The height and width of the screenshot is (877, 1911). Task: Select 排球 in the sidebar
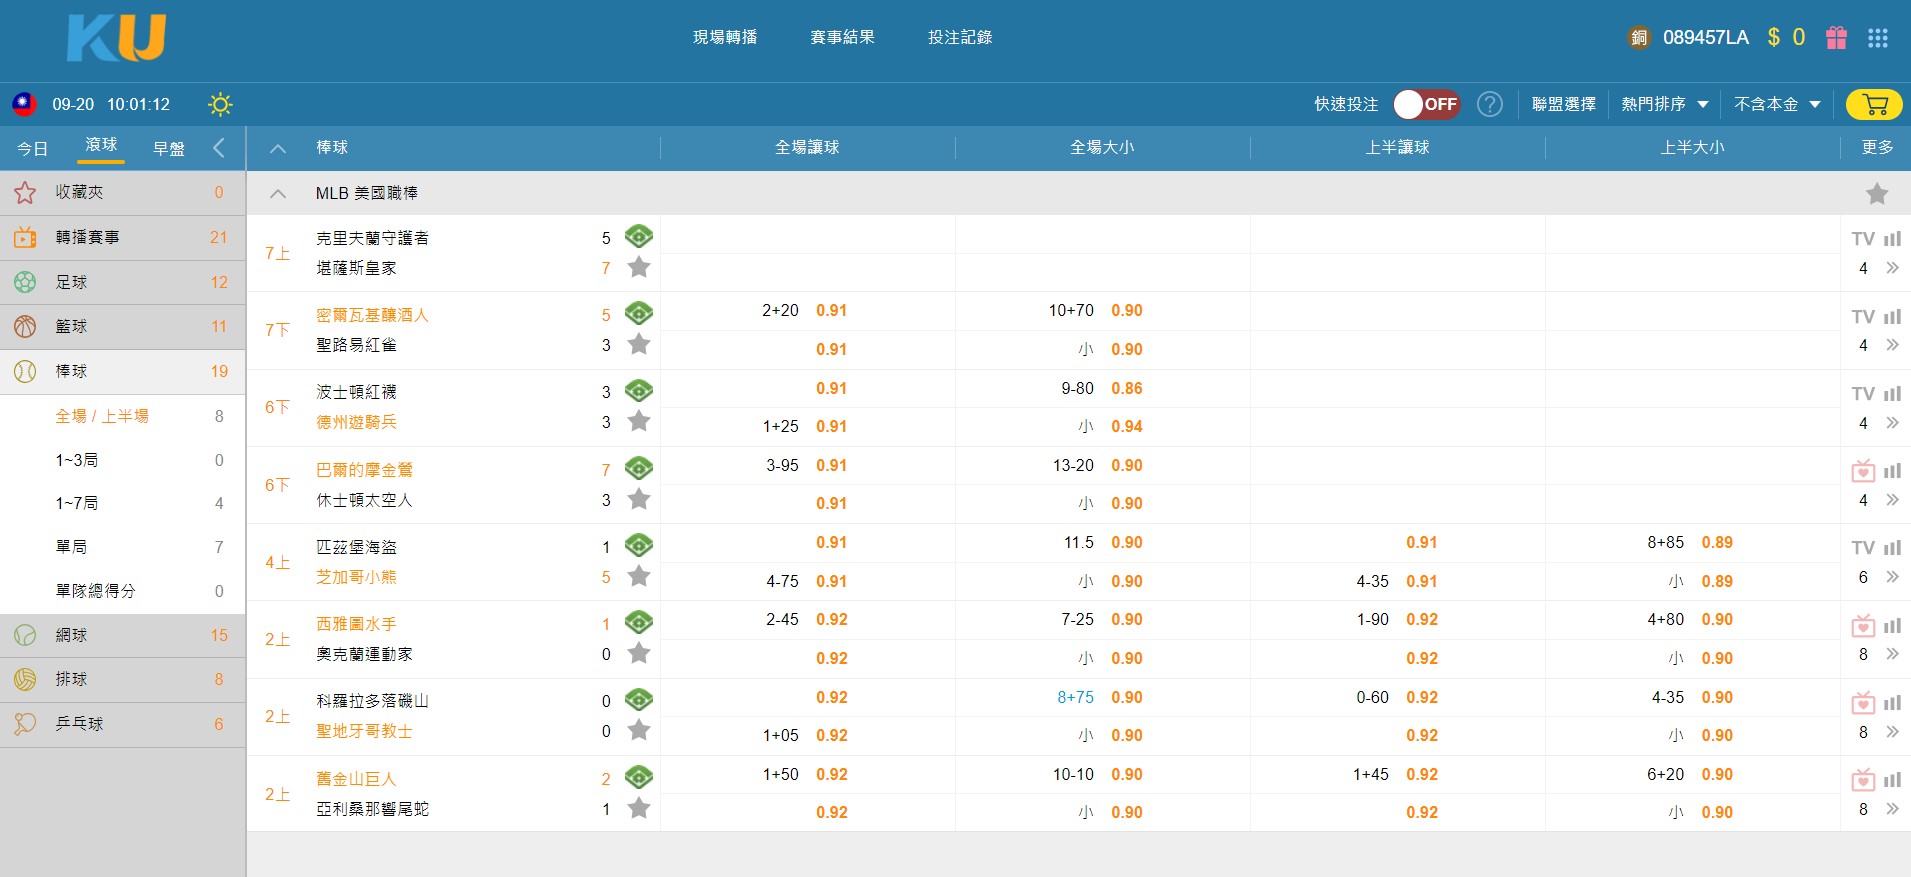[122, 679]
